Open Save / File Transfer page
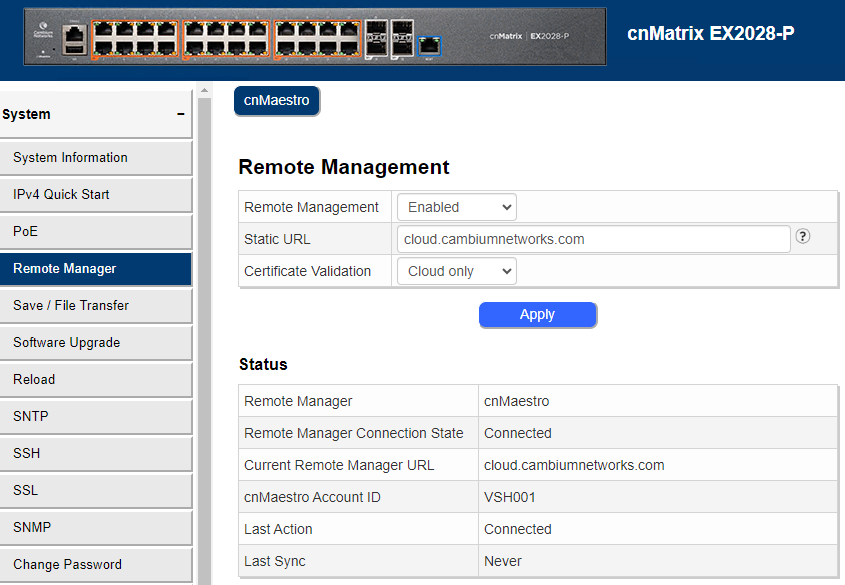Screen dimensions: 845x585 click(x=96, y=305)
